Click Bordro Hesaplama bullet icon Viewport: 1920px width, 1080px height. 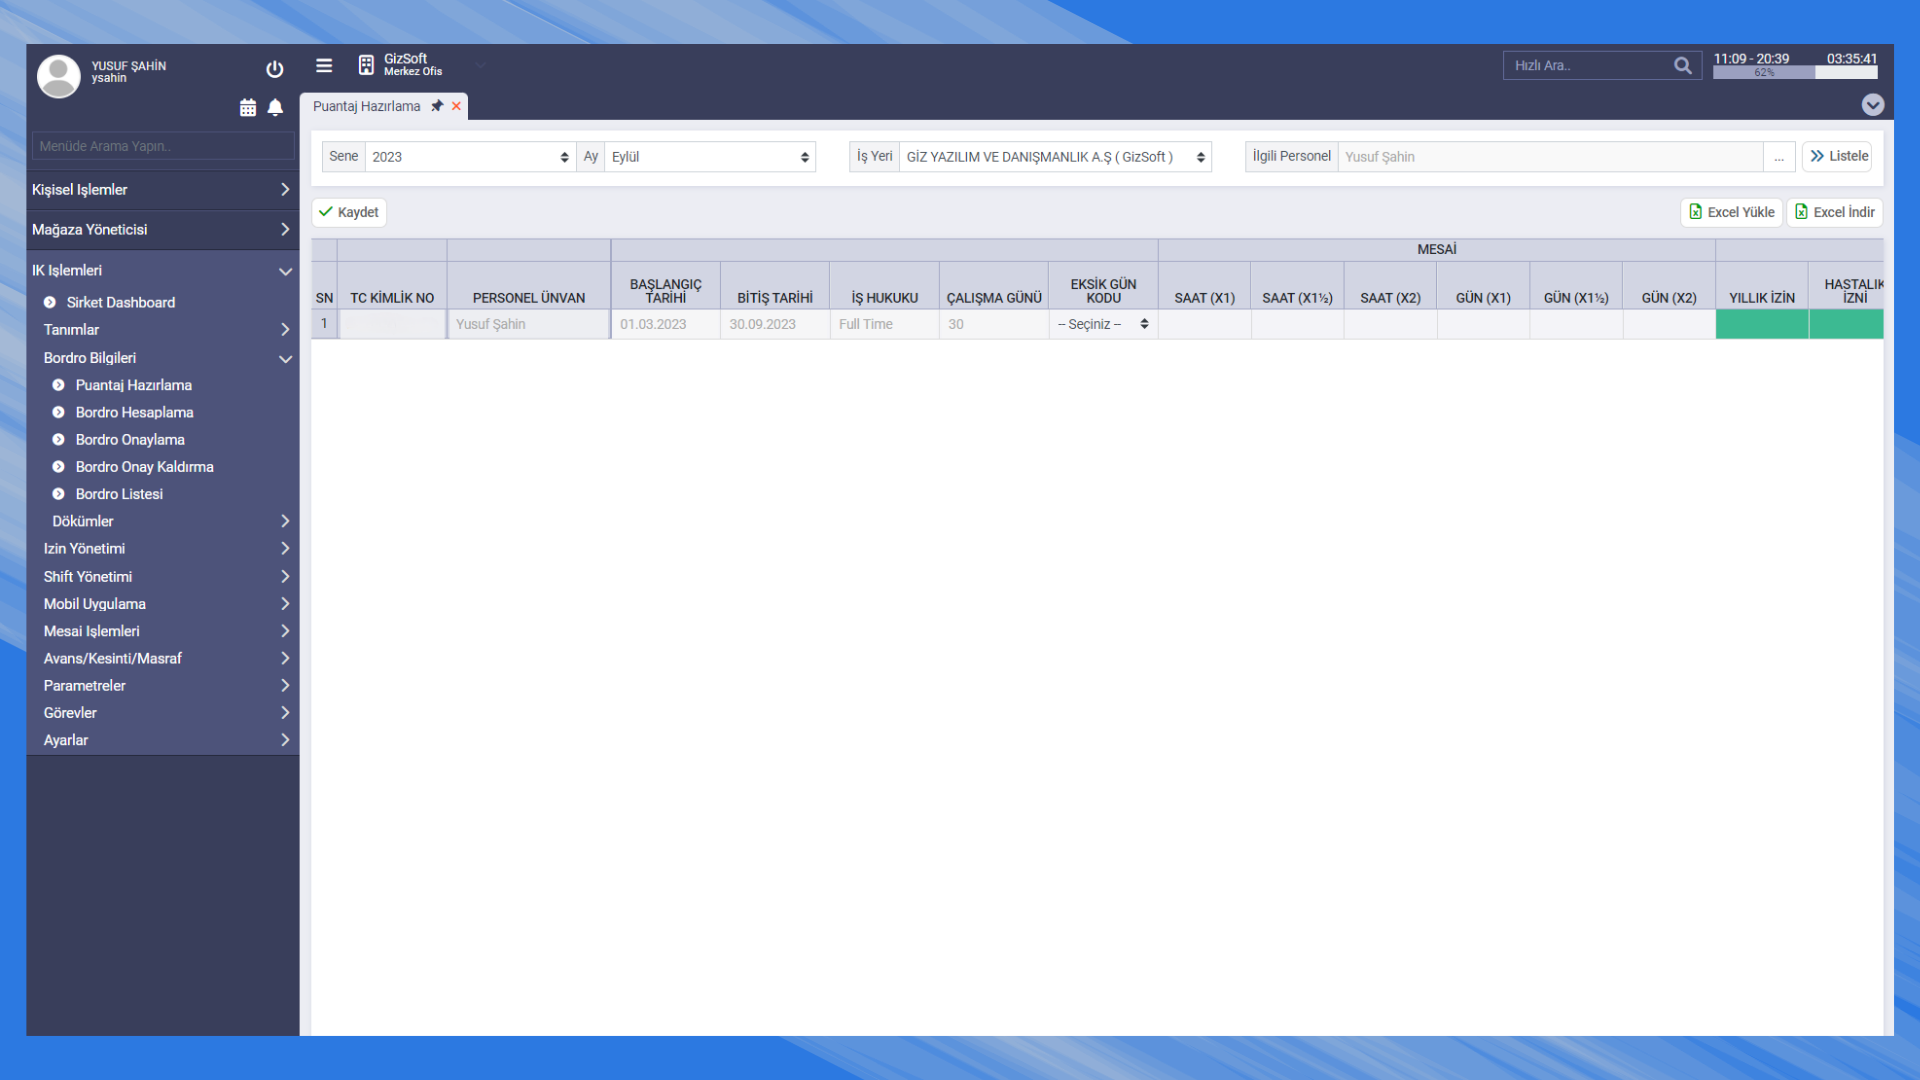coord(58,412)
